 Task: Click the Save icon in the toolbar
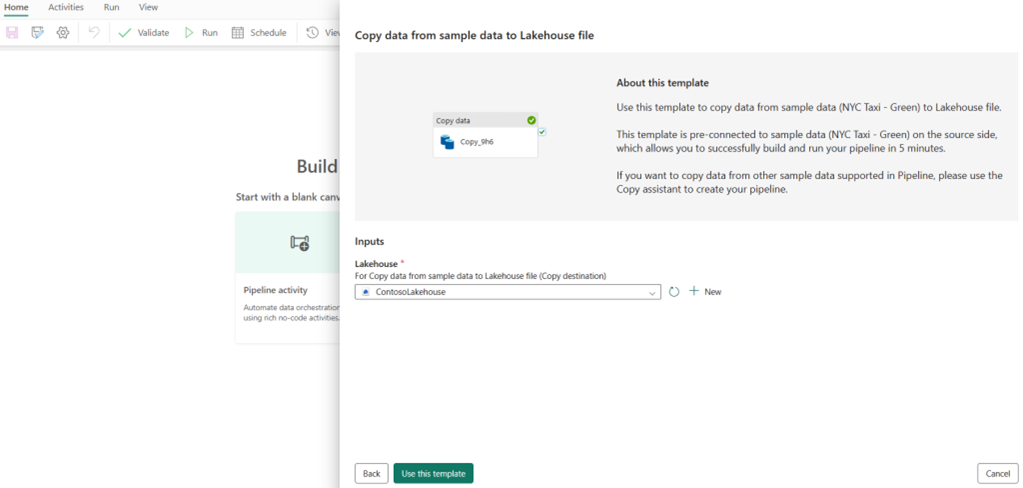tap(12, 33)
